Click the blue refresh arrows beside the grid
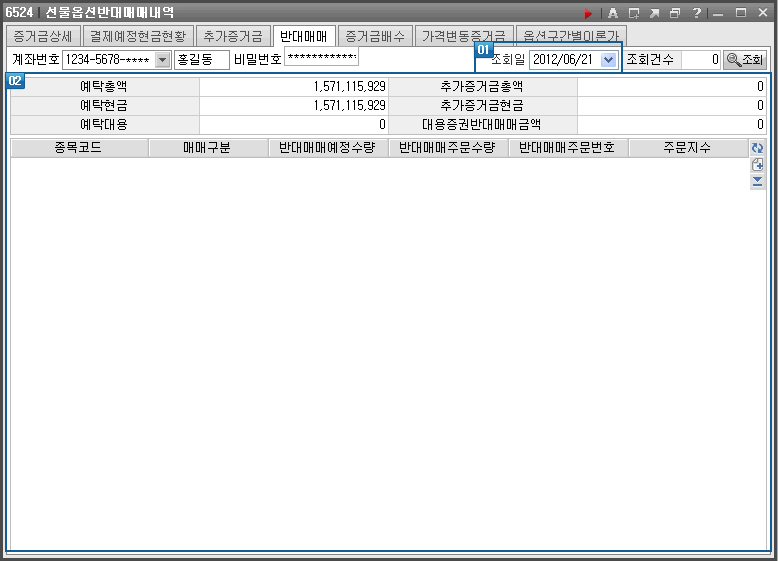The height and width of the screenshot is (561, 778). [x=757, y=148]
